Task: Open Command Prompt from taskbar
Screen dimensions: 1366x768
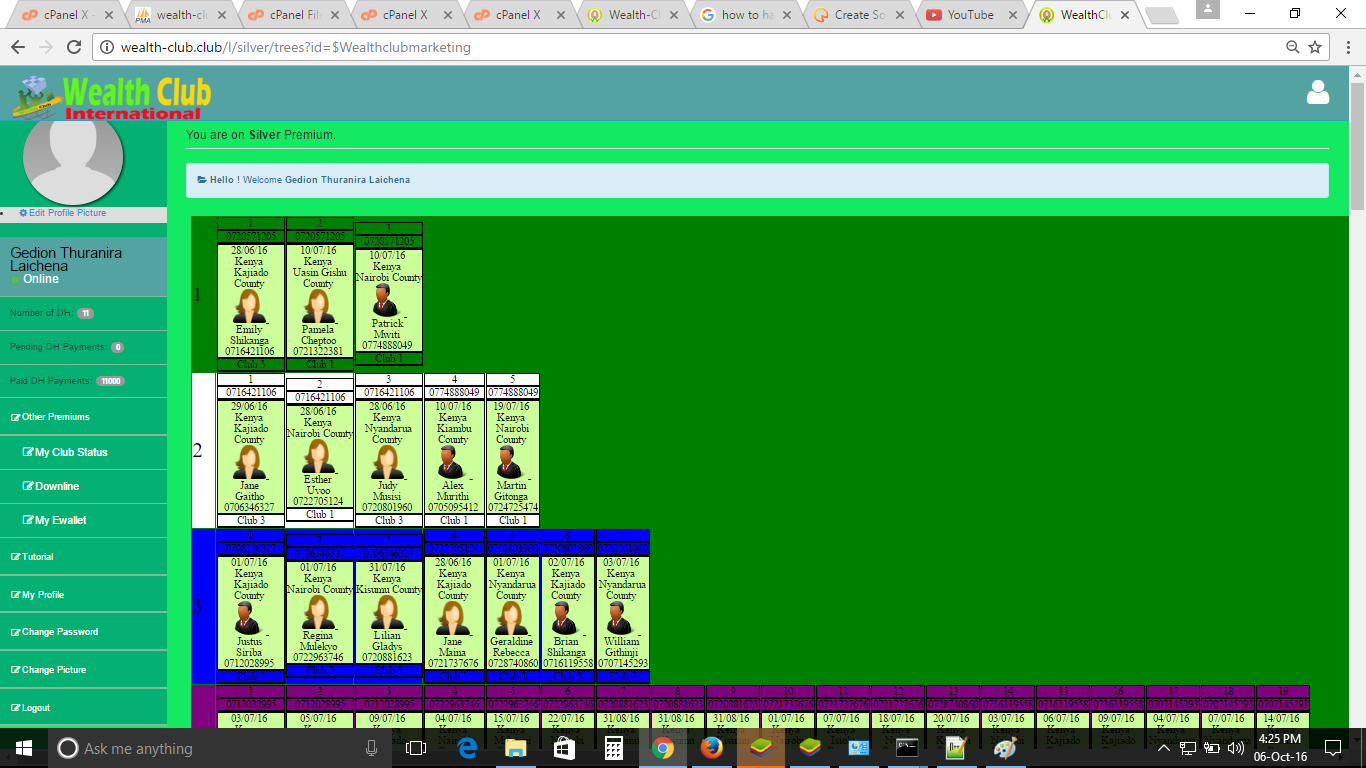Action: pyautogui.click(x=907, y=747)
